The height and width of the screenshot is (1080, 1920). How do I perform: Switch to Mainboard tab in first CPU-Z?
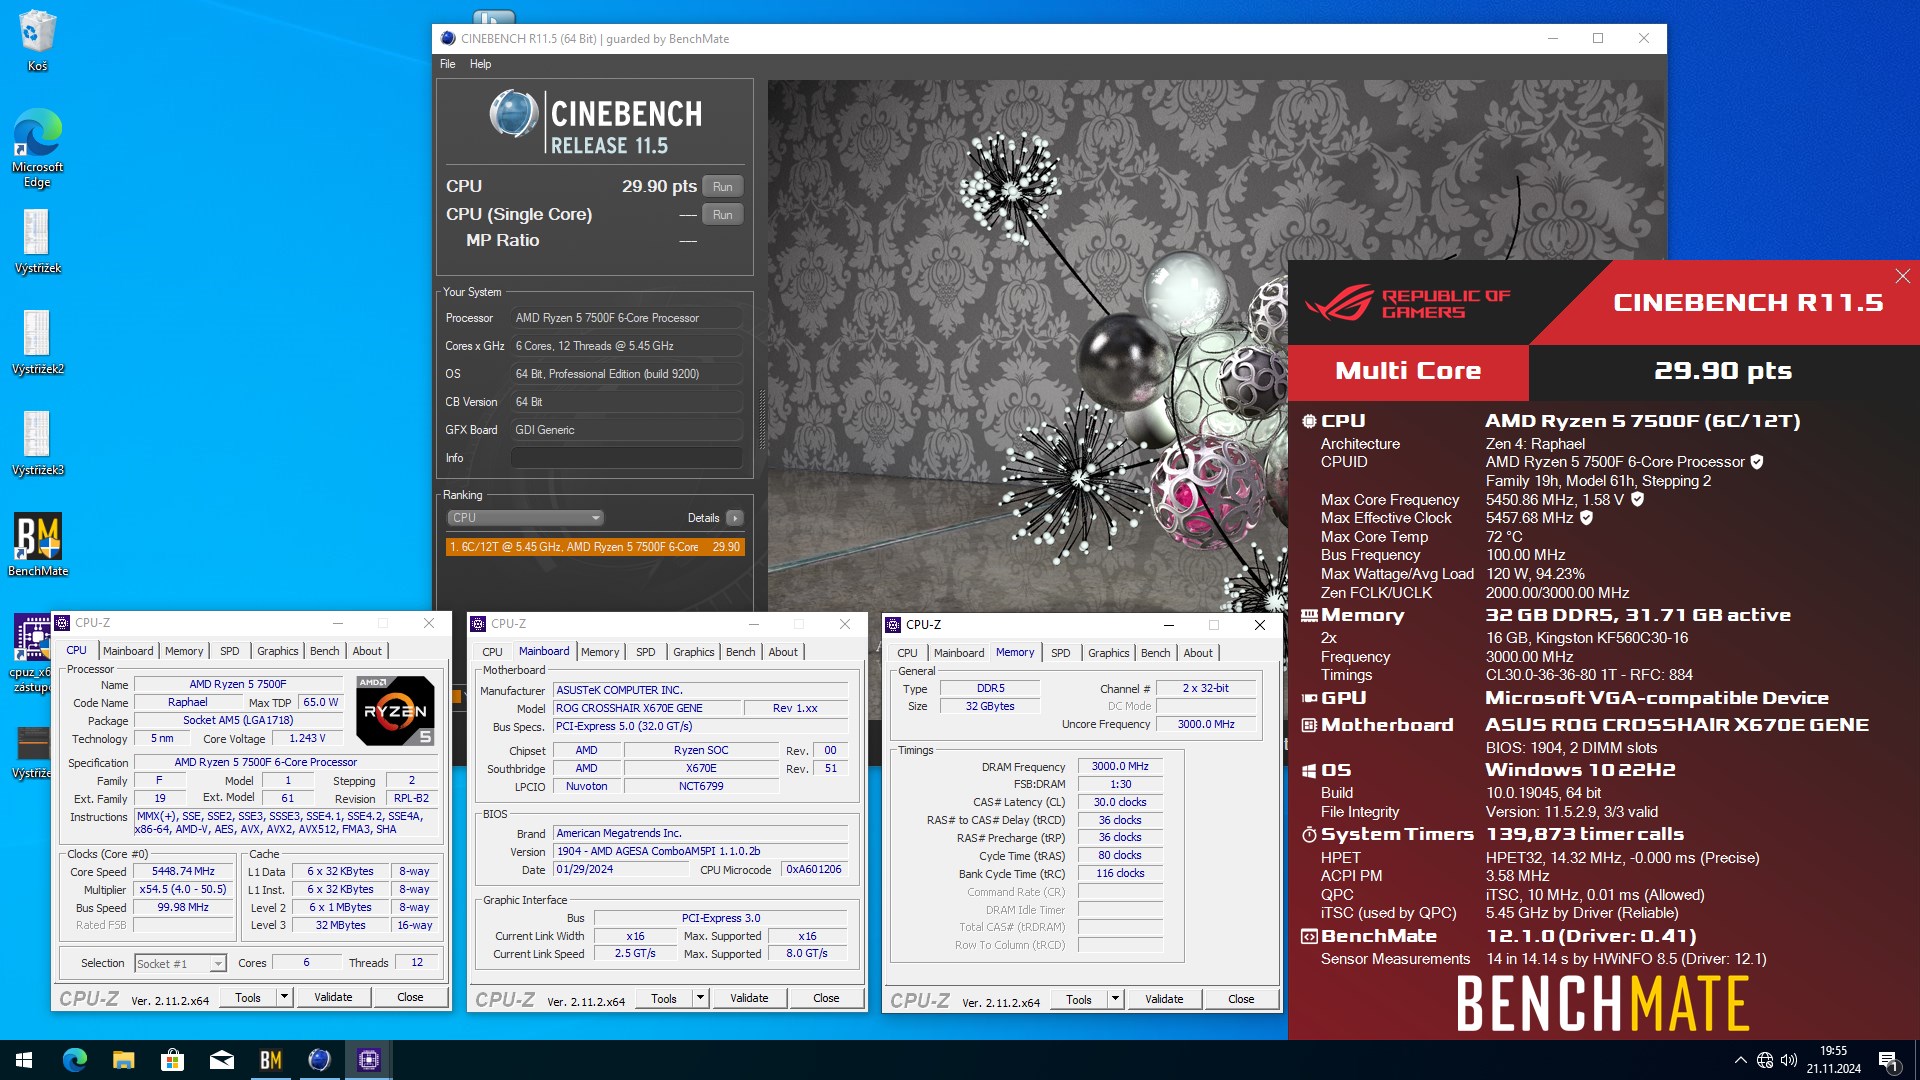(128, 651)
